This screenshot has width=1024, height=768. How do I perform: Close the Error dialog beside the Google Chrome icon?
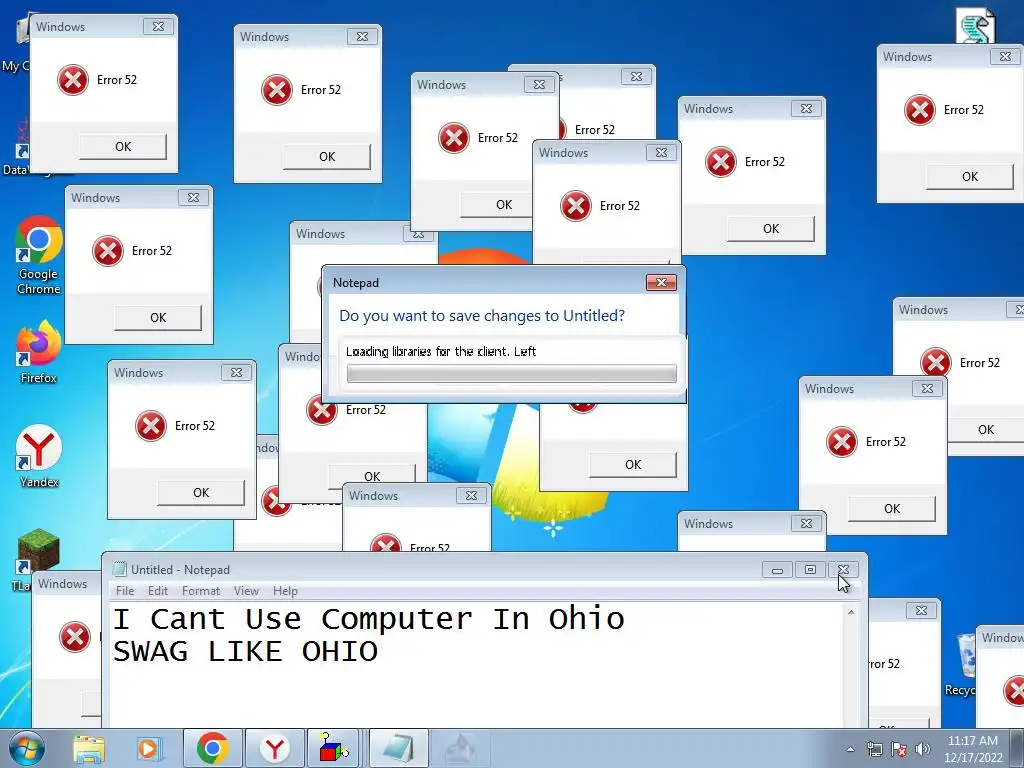(x=193, y=198)
